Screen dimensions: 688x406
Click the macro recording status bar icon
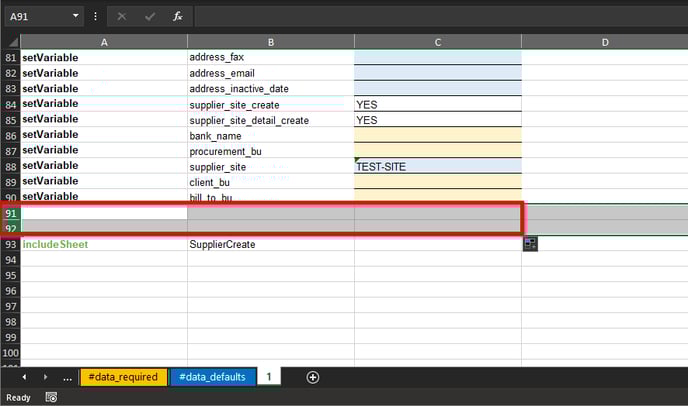[51, 398]
